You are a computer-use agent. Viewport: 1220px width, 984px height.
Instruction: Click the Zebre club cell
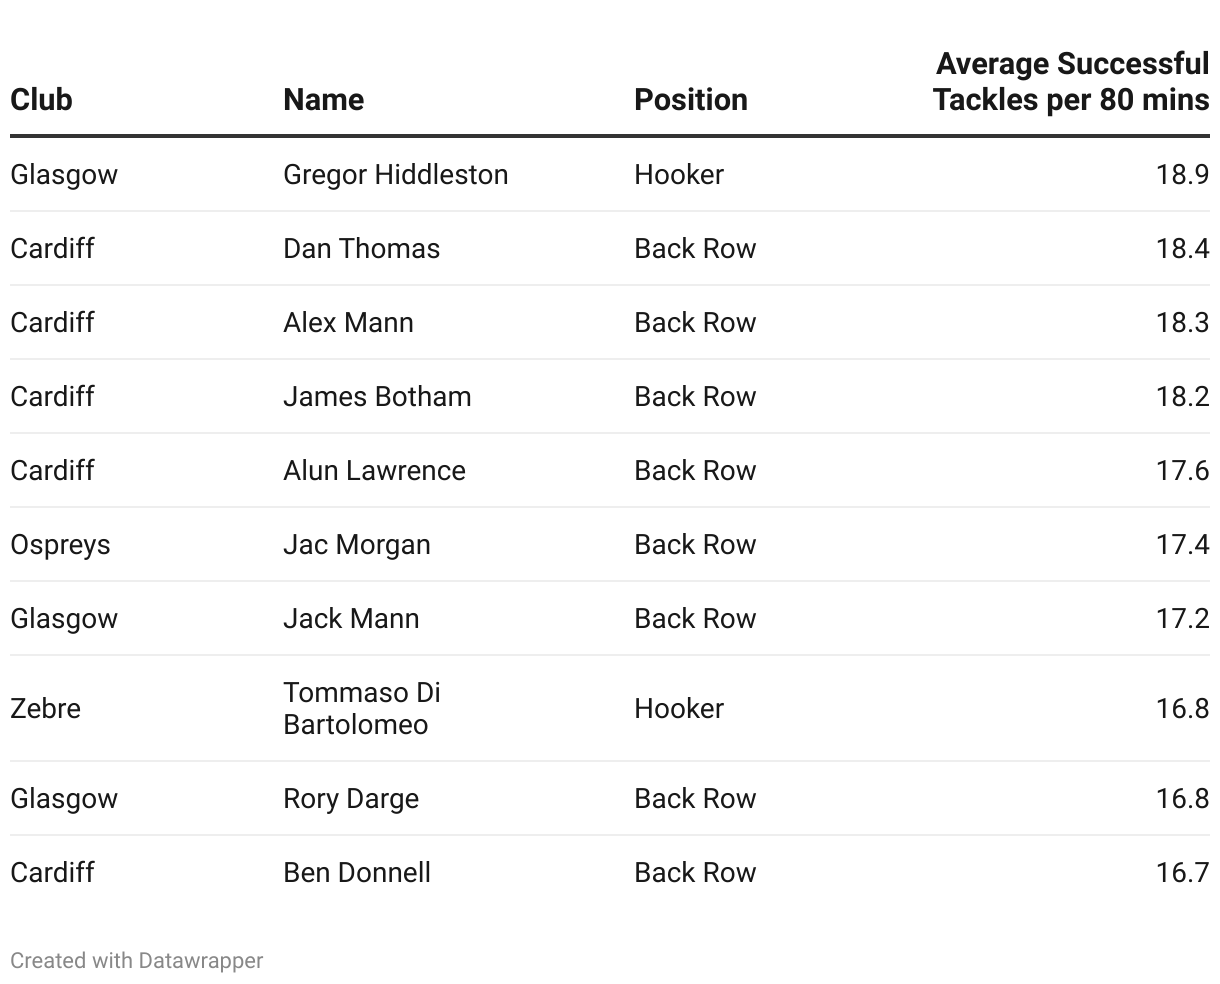[x=45, y=709]
